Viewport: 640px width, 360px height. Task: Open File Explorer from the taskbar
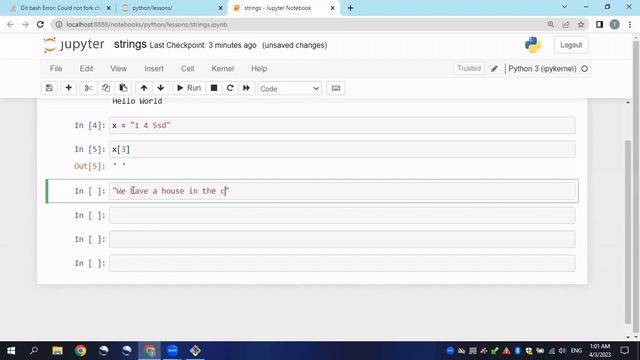tap(57, 351)
